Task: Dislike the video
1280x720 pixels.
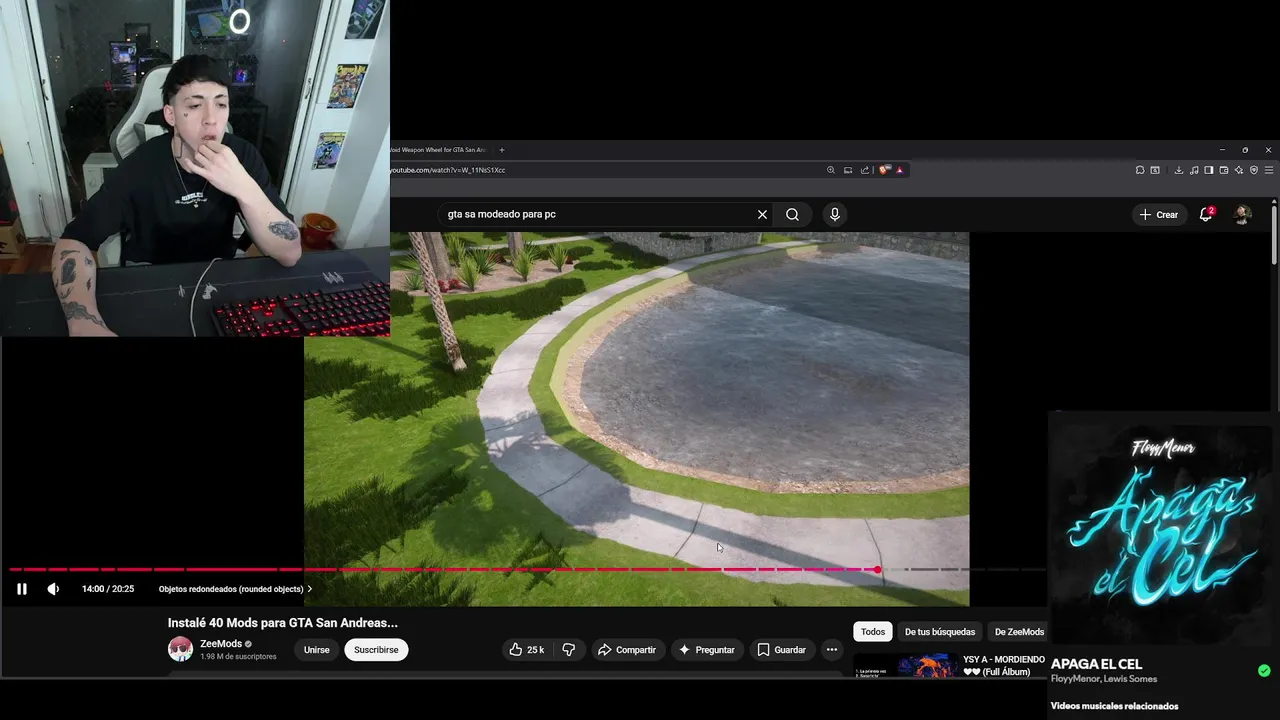Action: 569,650
